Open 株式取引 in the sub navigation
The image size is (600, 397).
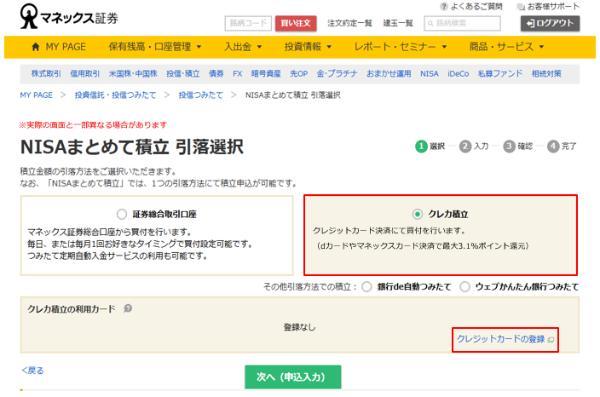click(x=46, y=74)
